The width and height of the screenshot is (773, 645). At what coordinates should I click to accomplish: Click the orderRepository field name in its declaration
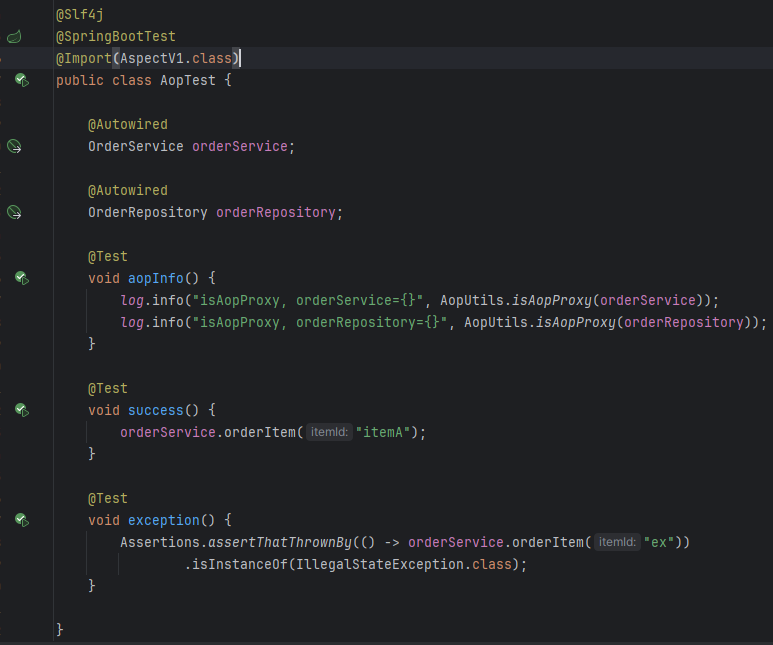point(276,213)
